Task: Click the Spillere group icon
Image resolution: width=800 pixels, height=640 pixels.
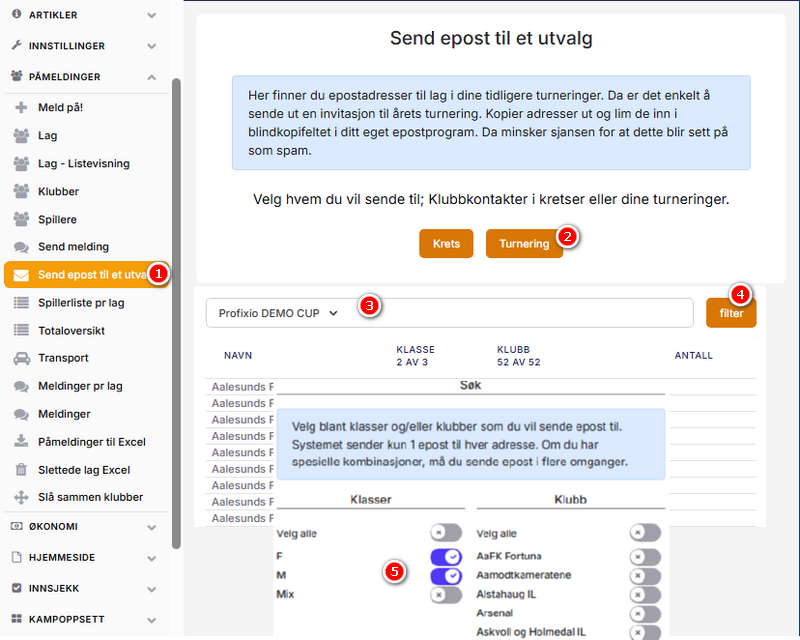Action: [x=21, y=219]
